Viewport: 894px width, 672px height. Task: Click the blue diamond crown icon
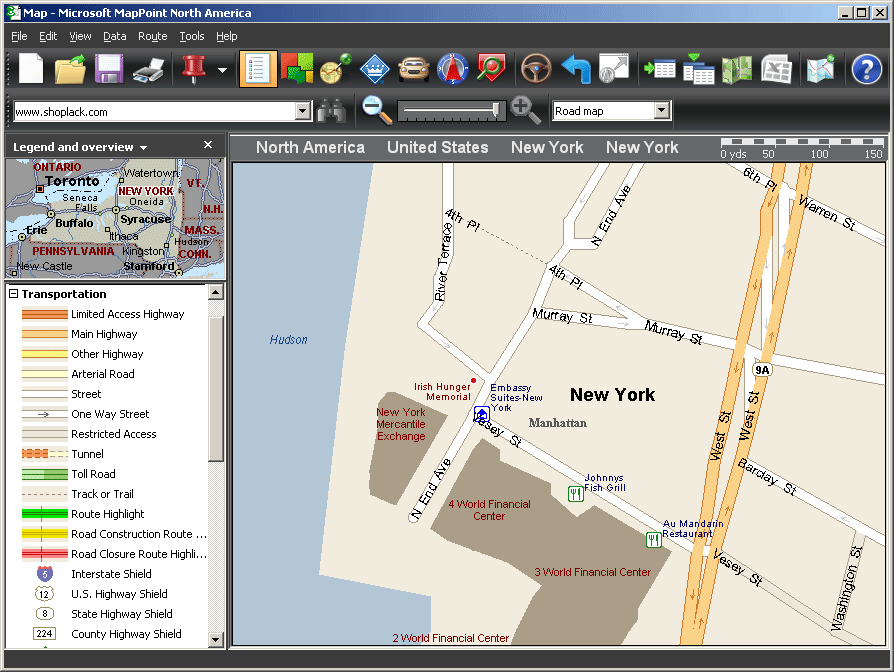(x=375, y=69)
